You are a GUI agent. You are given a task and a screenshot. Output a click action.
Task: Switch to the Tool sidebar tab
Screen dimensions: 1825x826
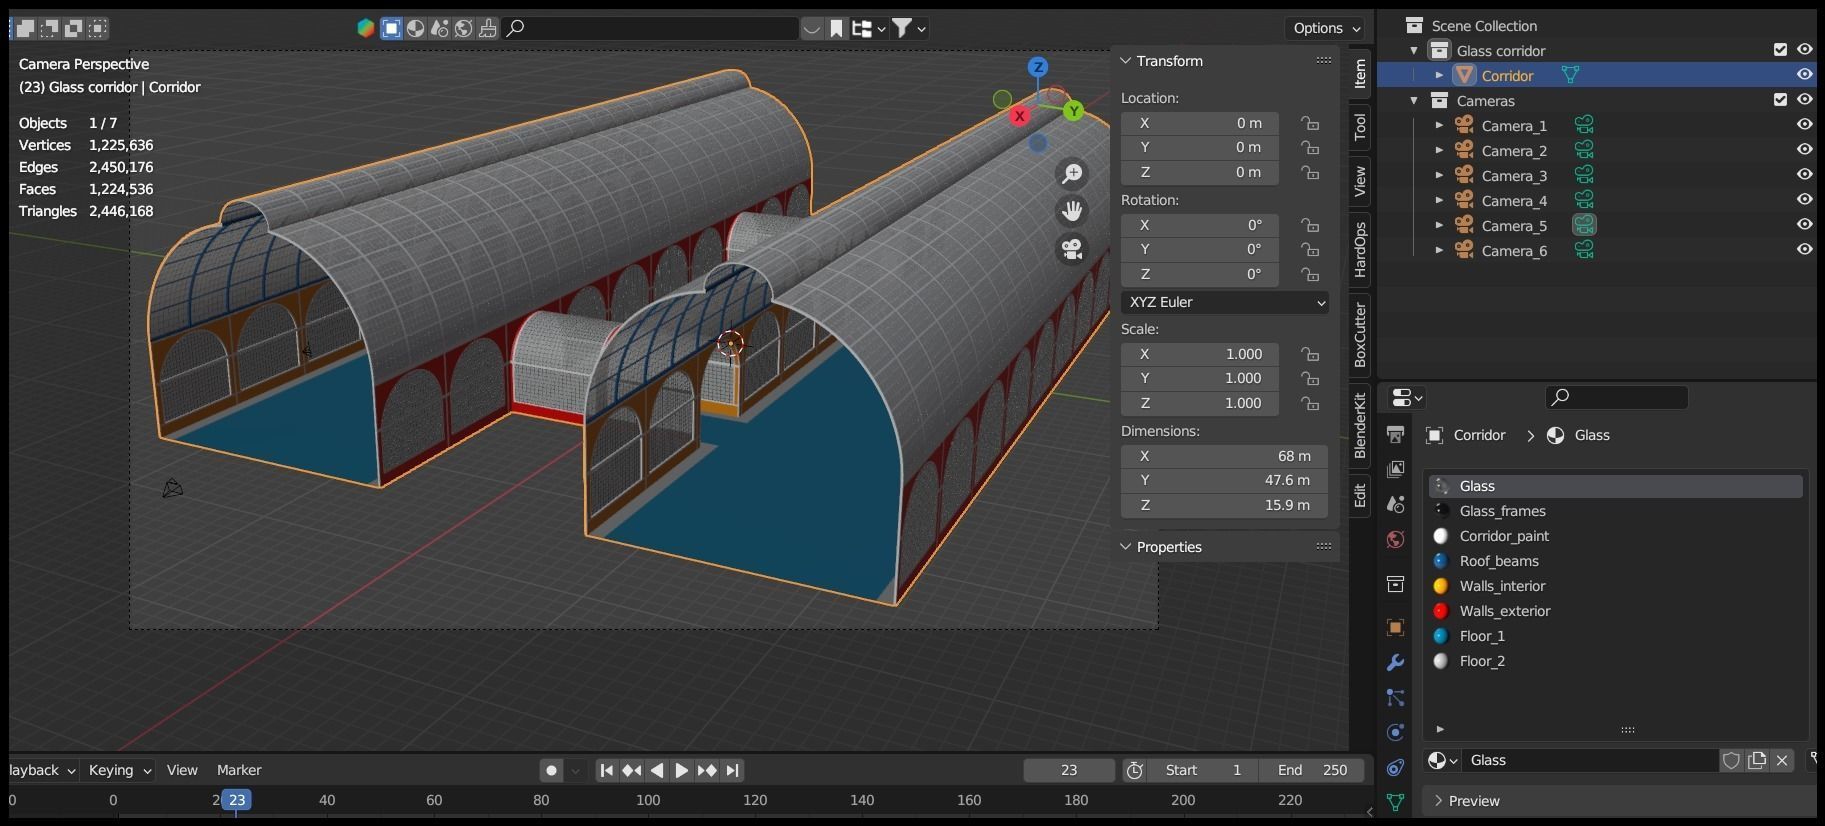click(x=1360, y=126)
